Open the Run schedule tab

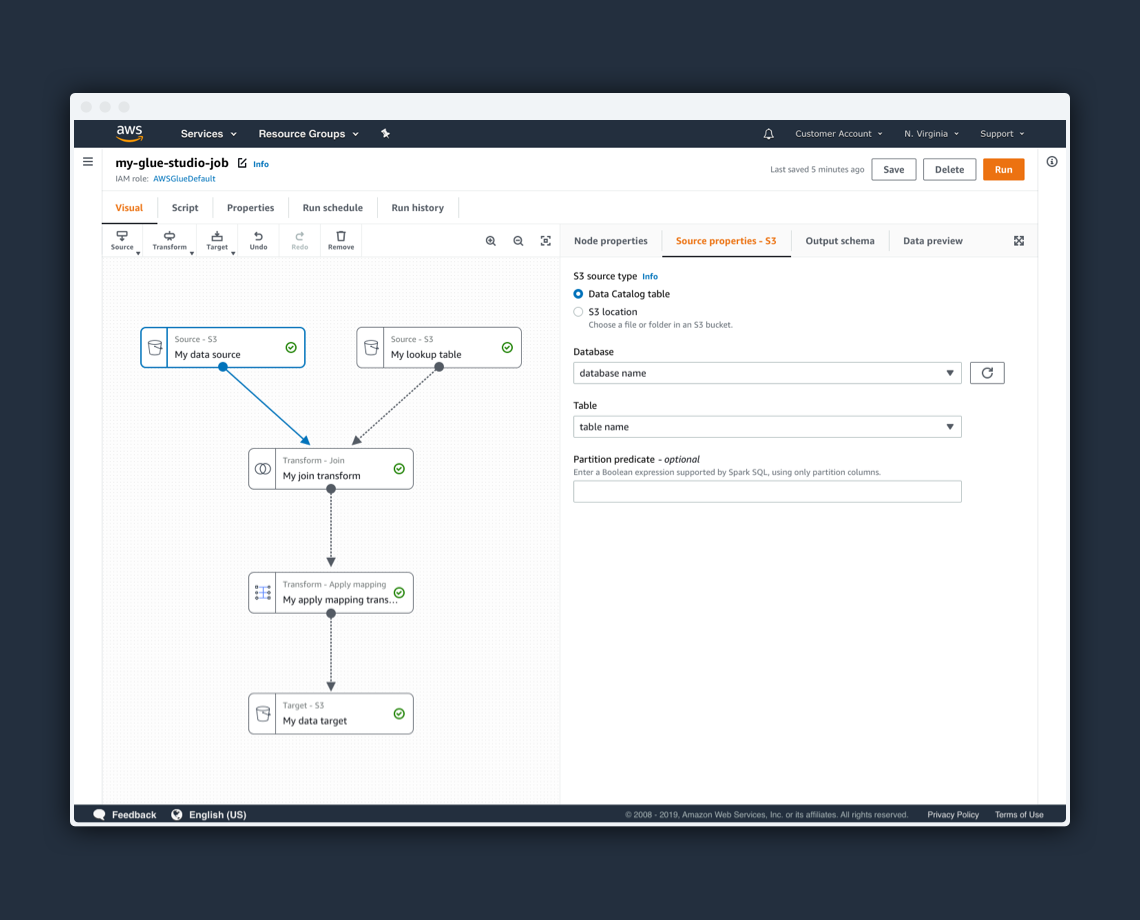[332, 208]
